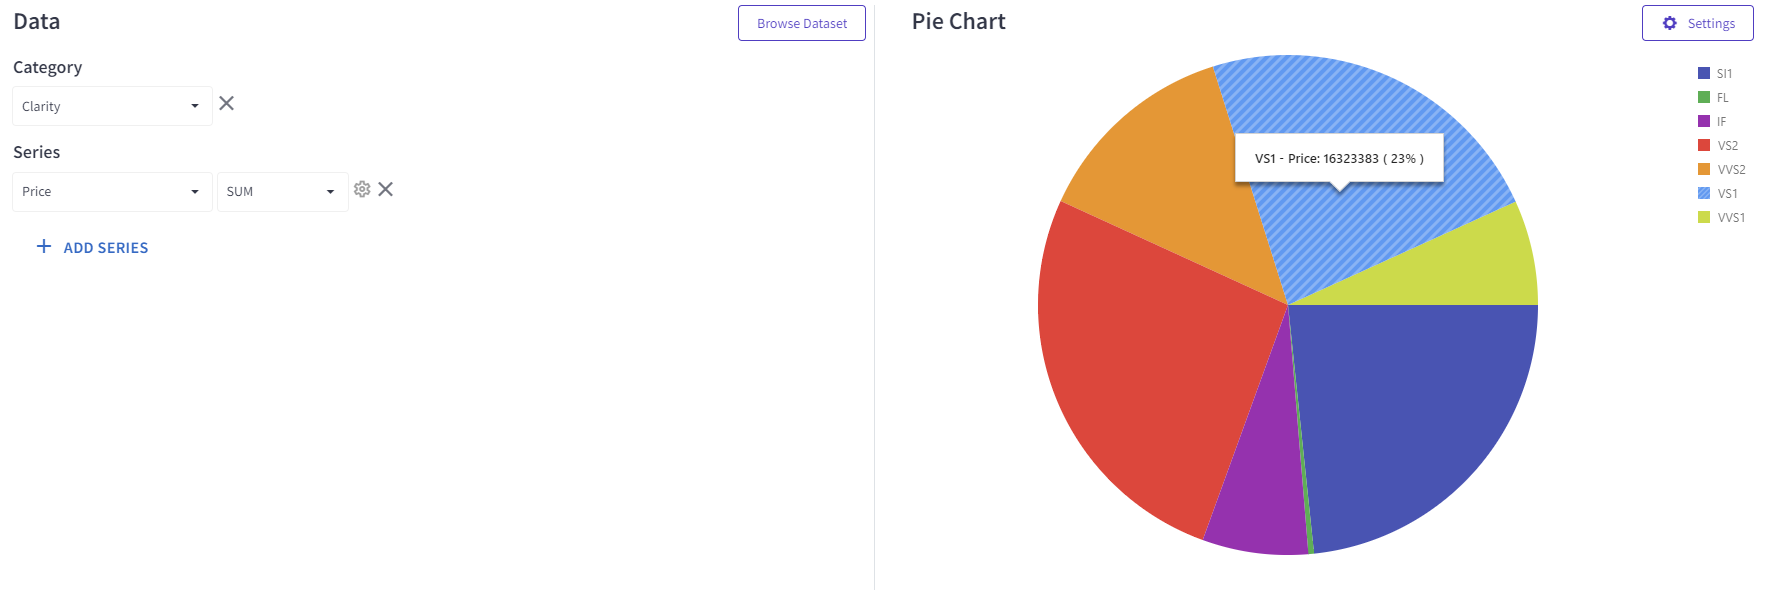The height and width of the screenshot is (590, 1777).
Task: Delete the Price series with X icon
Action: pyautogui.click(x=386, y=189)
